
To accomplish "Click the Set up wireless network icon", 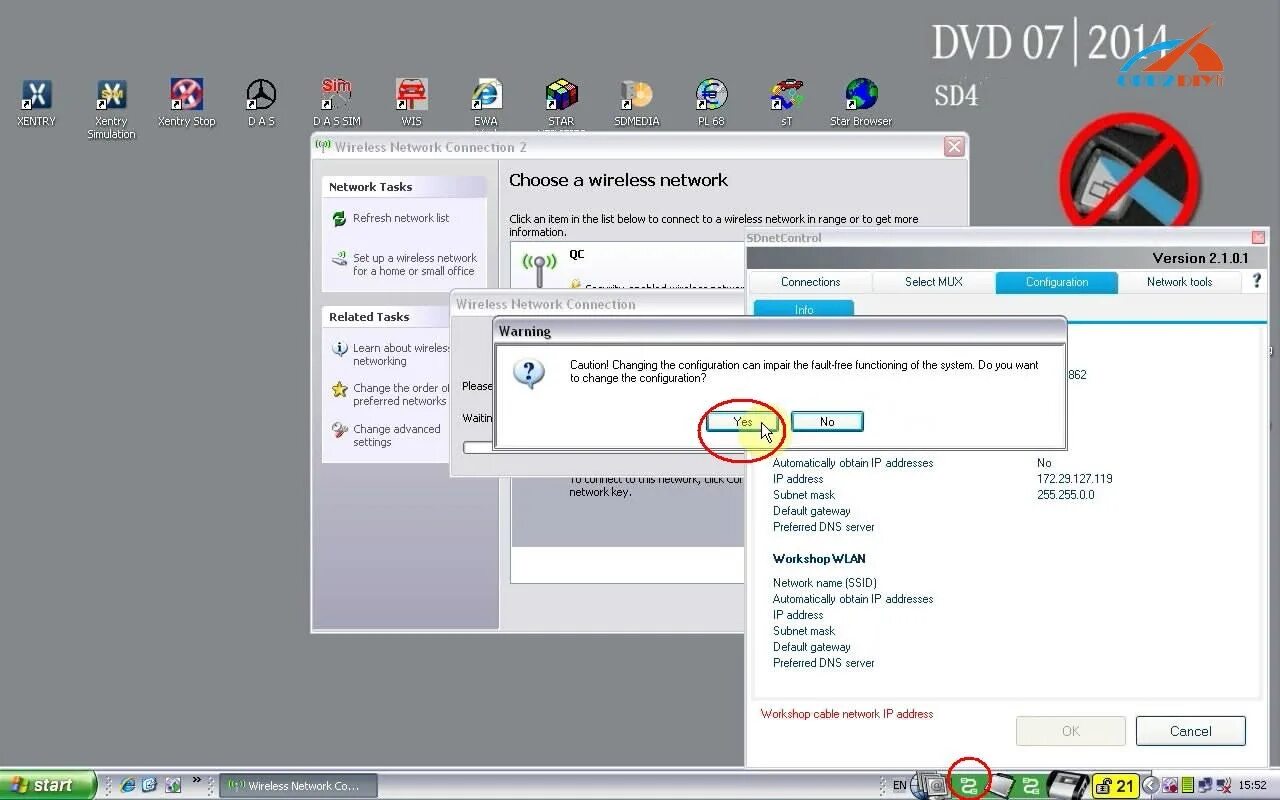I will [339, 259].
